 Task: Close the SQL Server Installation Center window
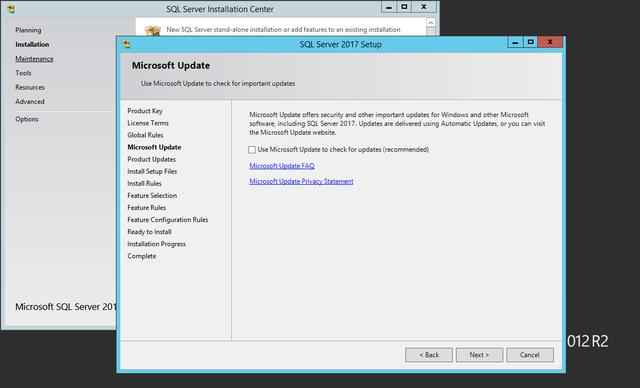[x=424, y=7]
